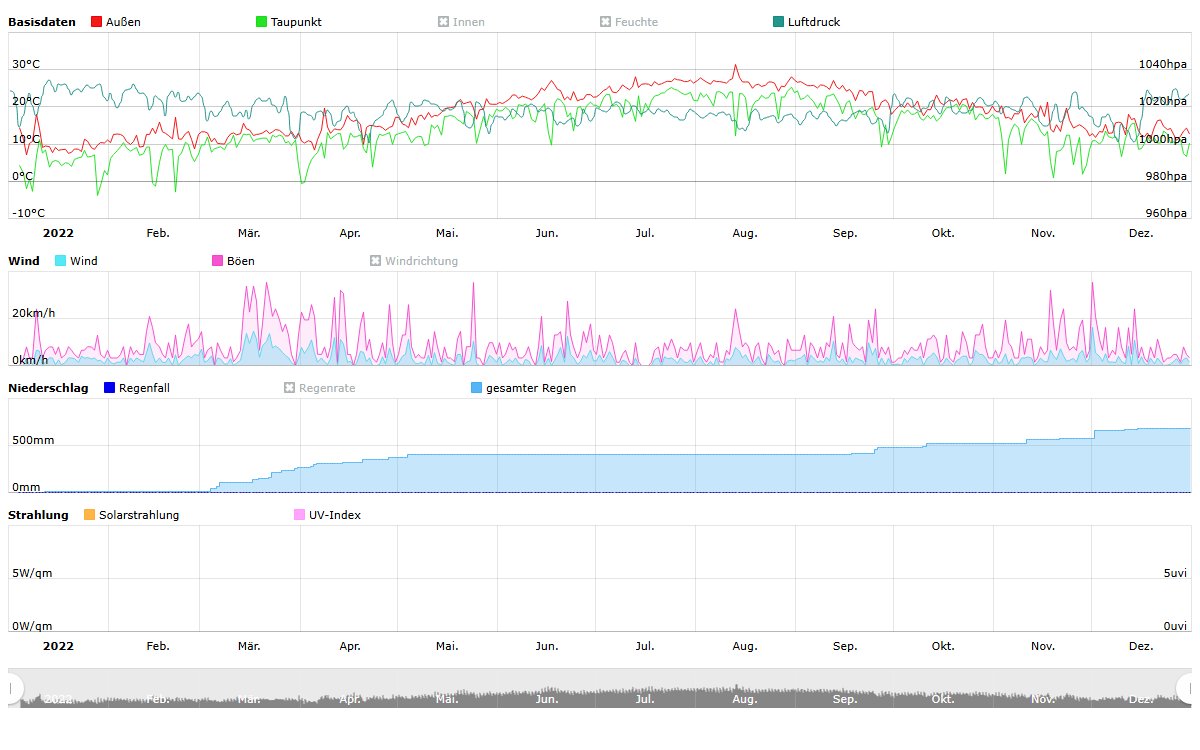Enable the hidden Innen series
The image size is (1200, 750).
point(468,22)
